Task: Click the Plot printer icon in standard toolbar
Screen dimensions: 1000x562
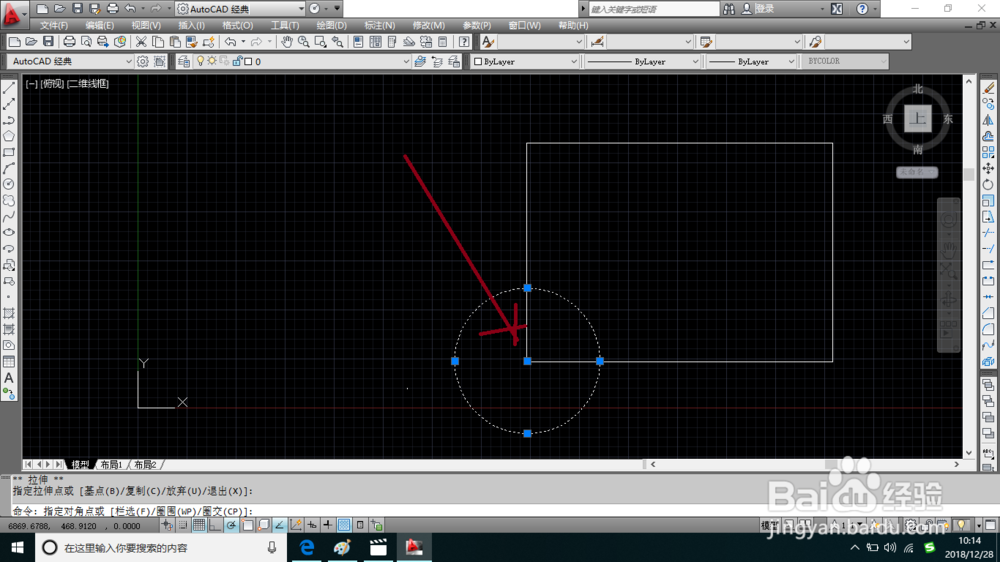Action: coord(69,42)
